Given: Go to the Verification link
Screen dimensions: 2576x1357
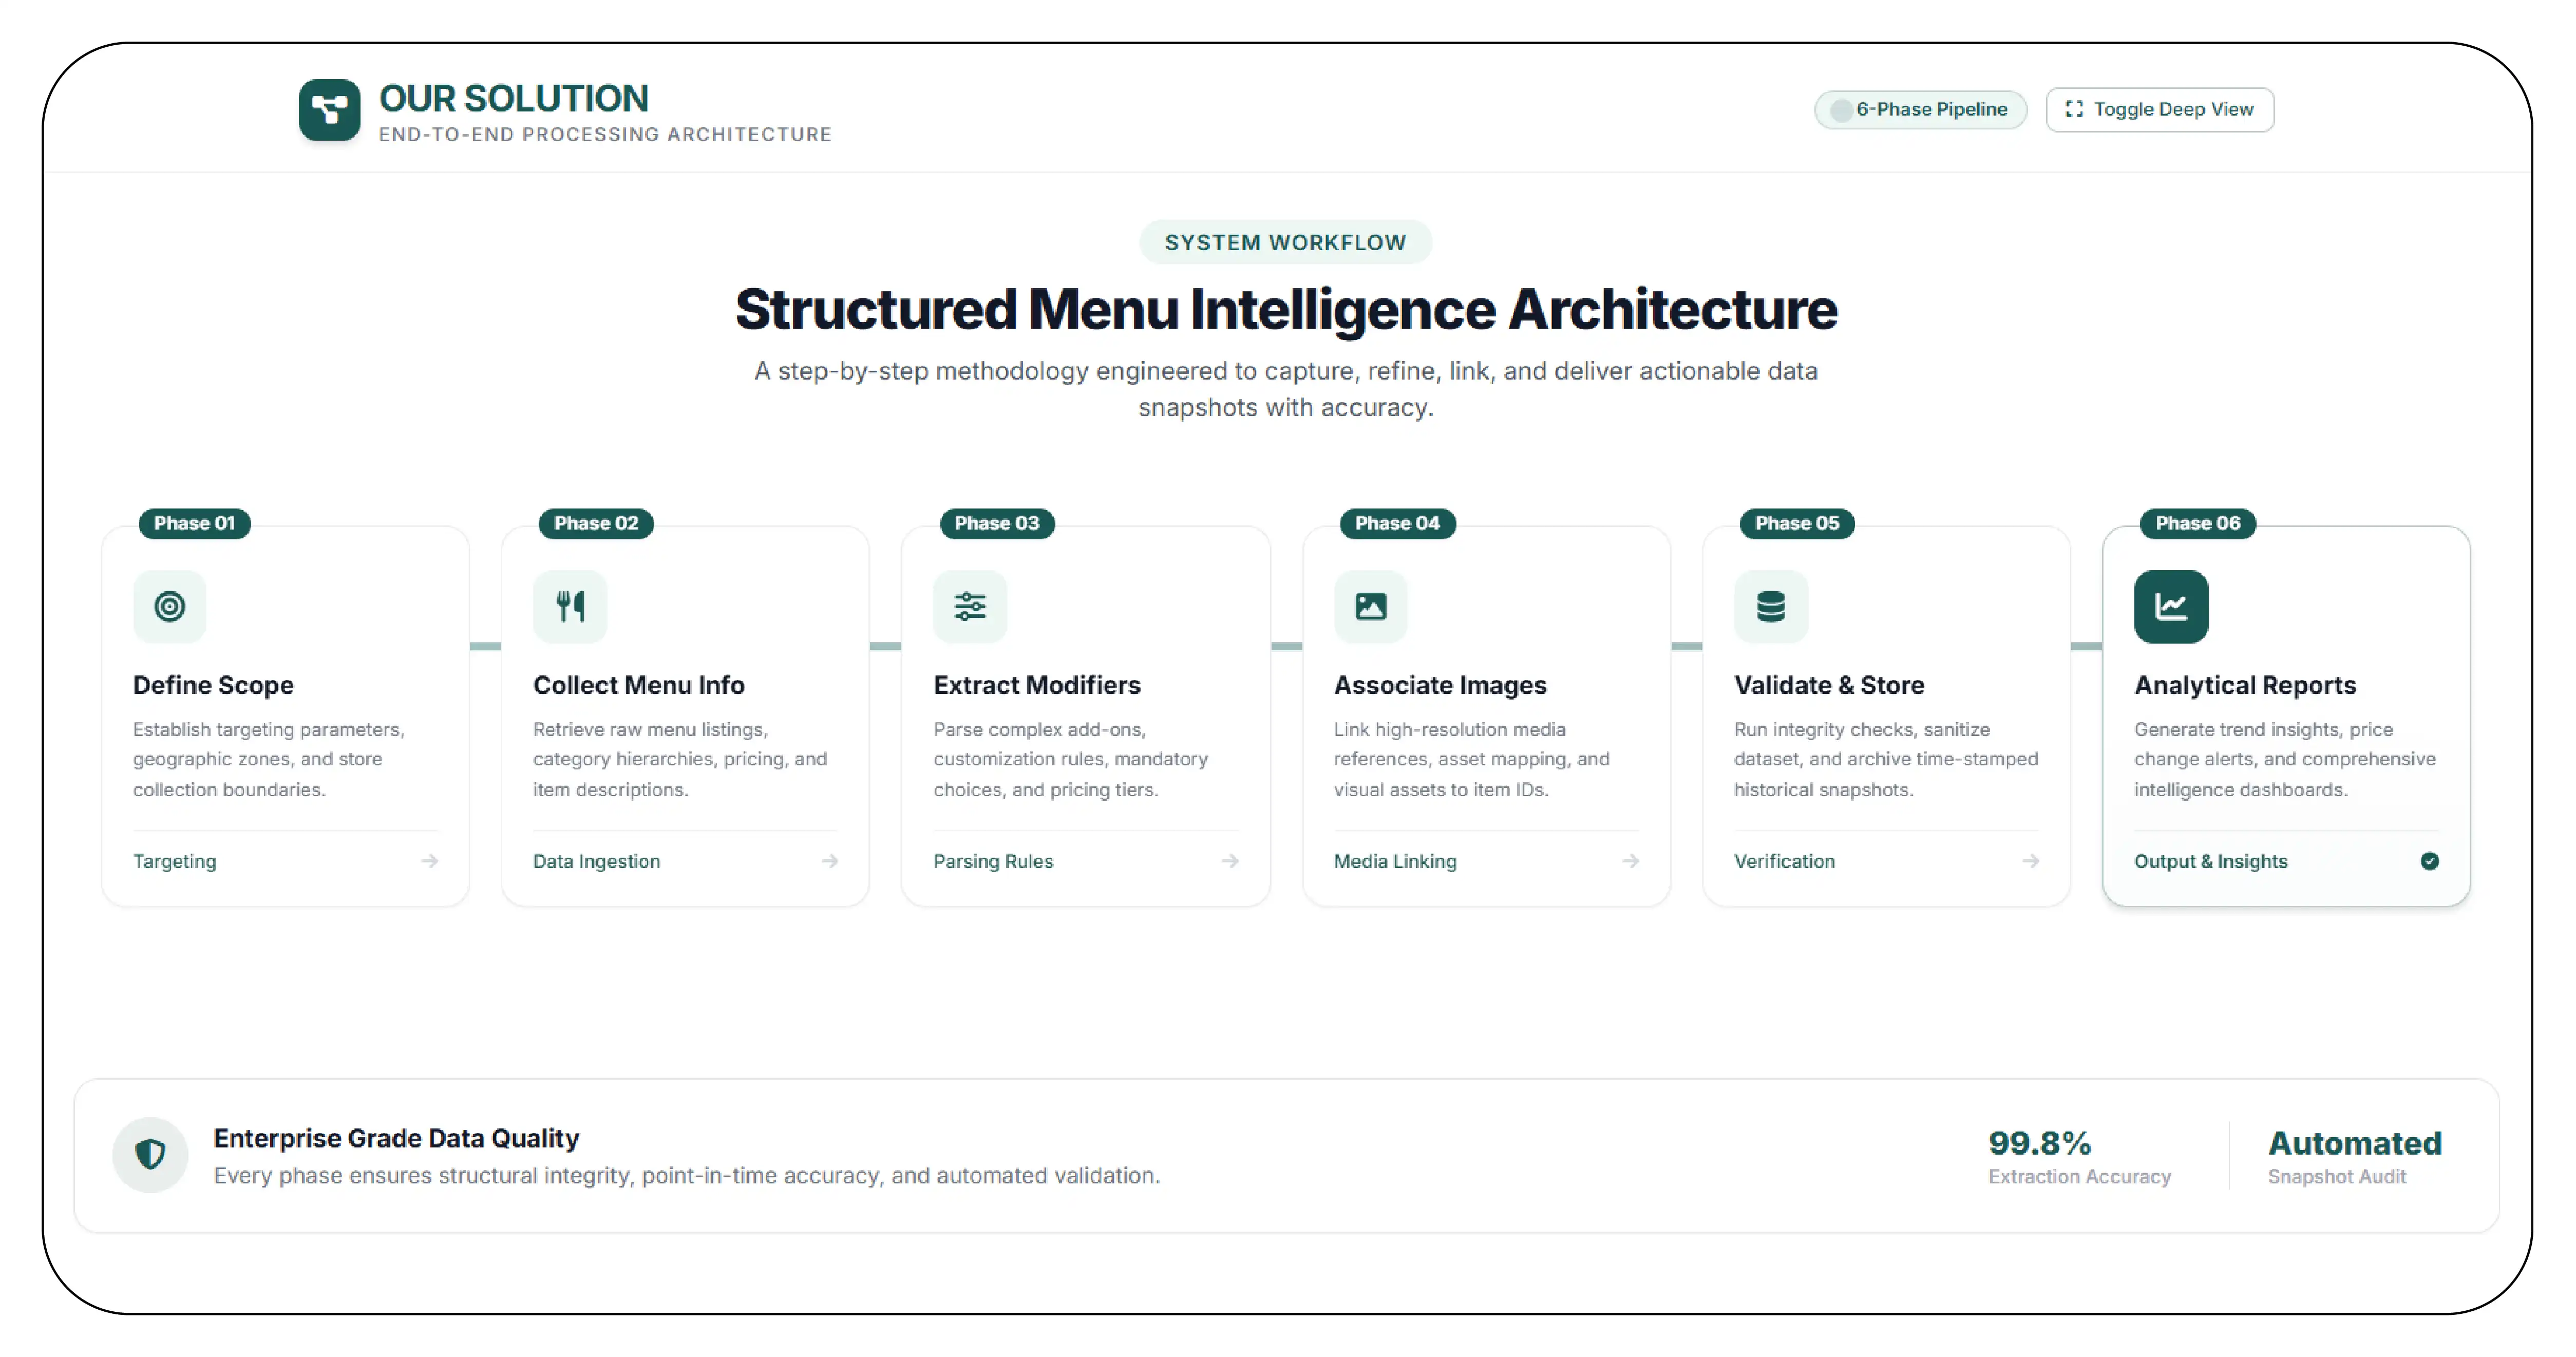Looking at the screenshot, I should (1785, 861).
